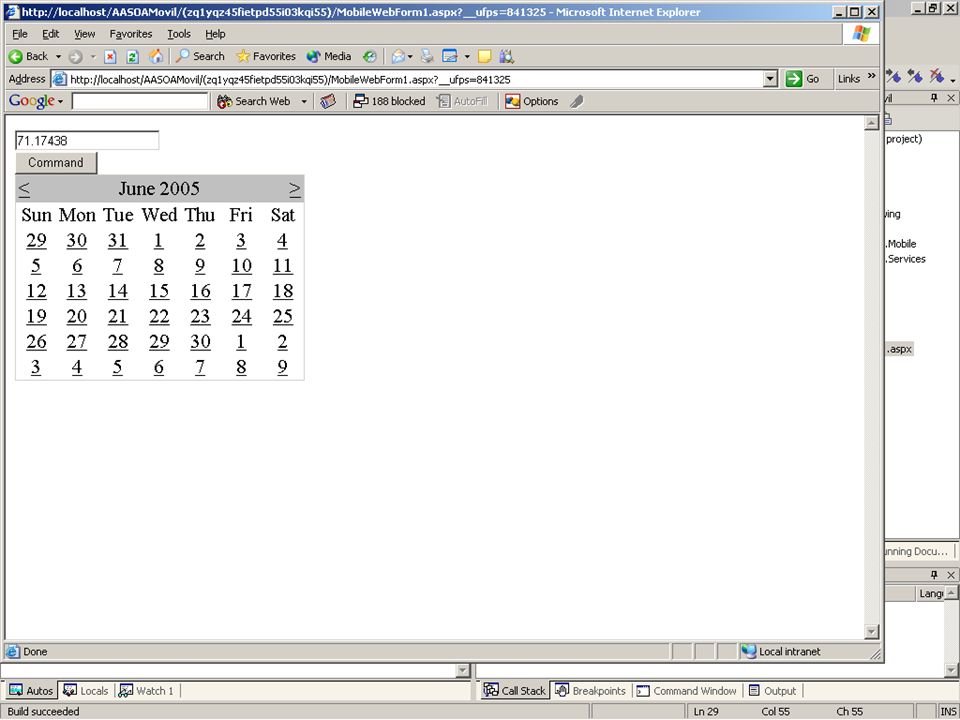The image size is (960, 720).
Task: Click Google Search Web button
Action: pyautogui.click(x=254, y=102)
